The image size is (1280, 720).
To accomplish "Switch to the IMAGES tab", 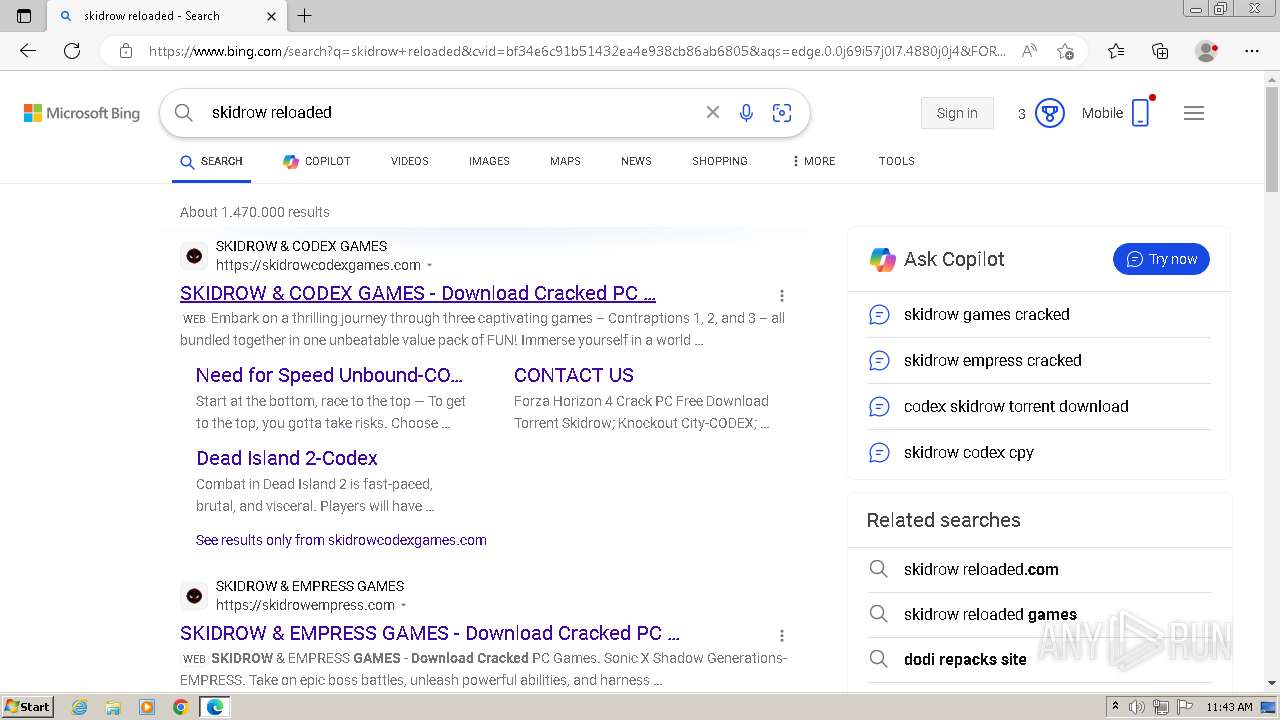I will (489, 161).
